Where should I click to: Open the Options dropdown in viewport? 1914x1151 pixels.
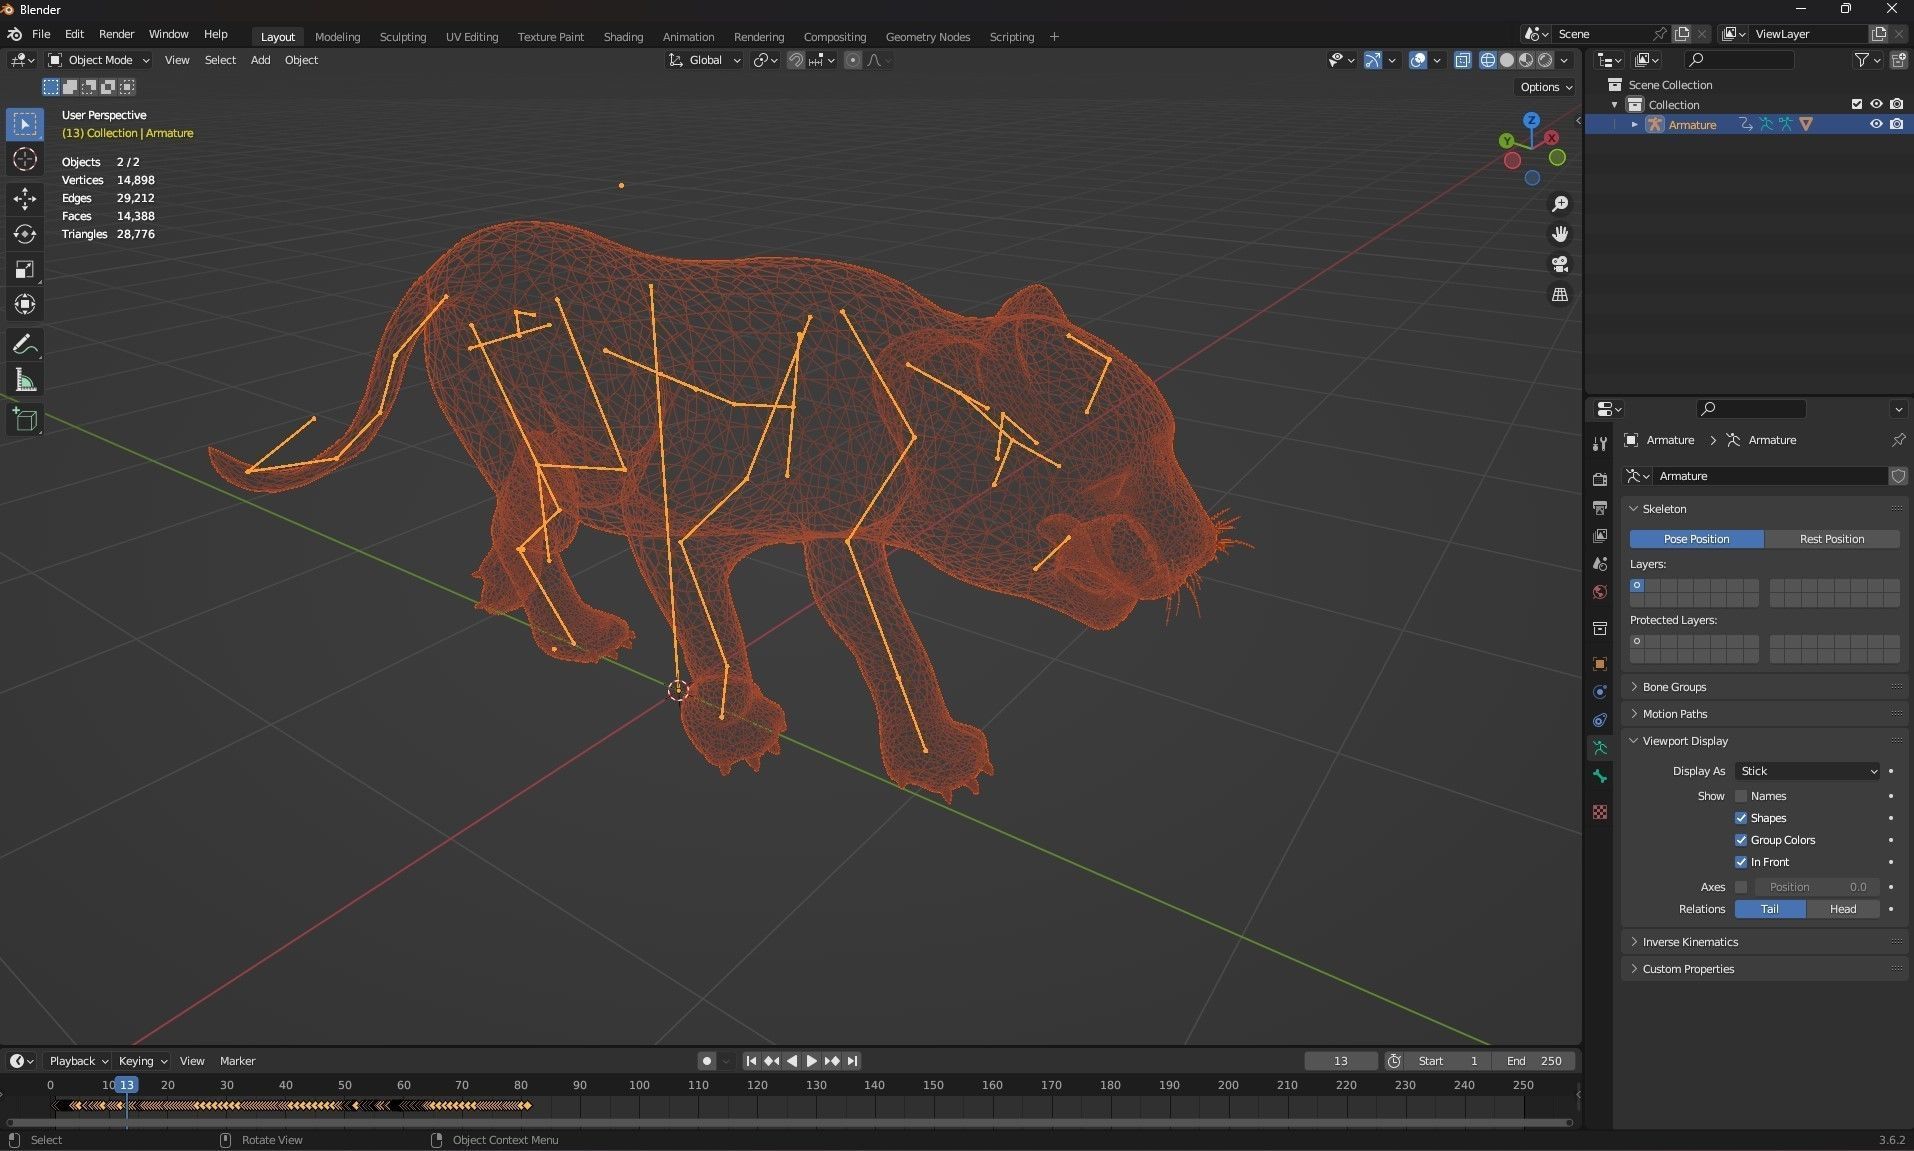pyautogui.click(x=1546, y=87)
